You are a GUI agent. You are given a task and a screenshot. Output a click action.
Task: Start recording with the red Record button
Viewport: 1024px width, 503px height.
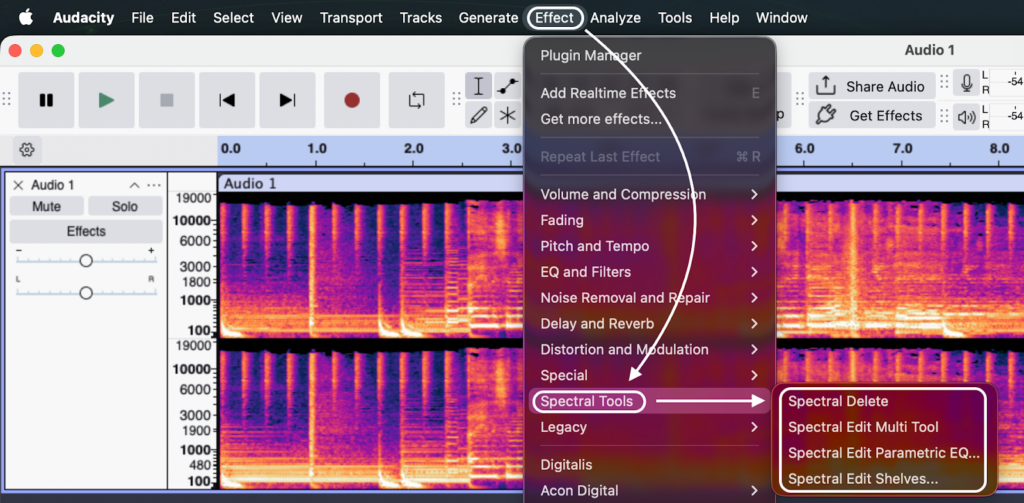(x=352, y=100)
